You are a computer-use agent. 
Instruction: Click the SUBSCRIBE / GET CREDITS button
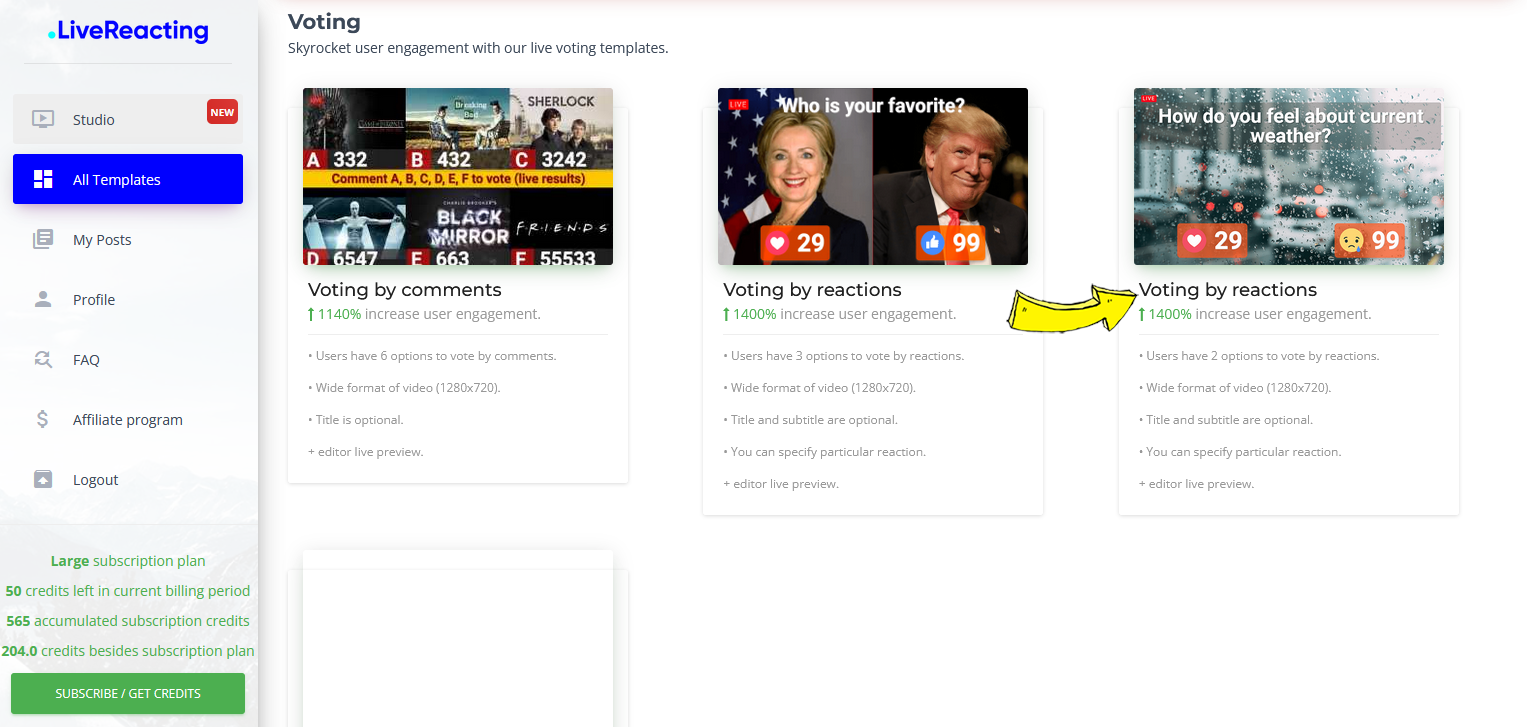pos(128,693)
